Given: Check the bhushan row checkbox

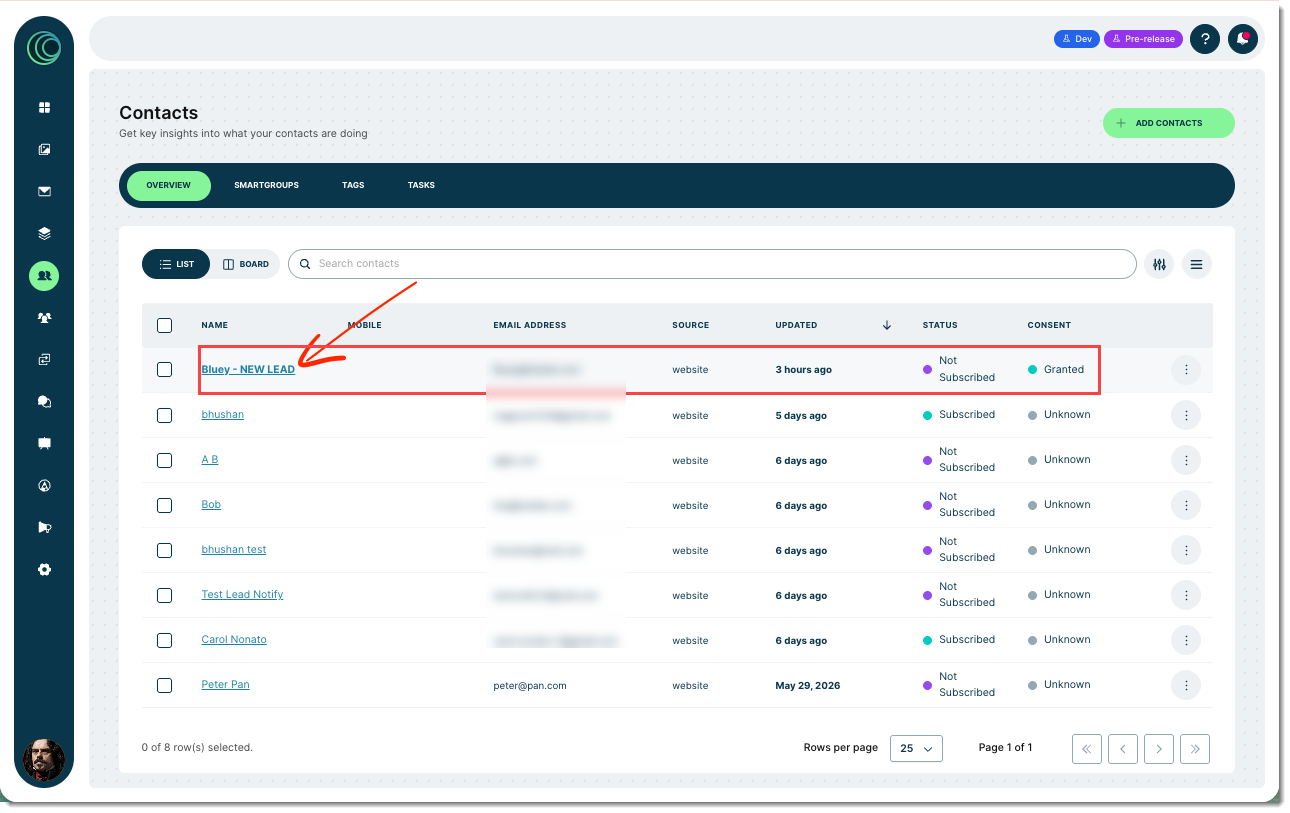Looking at the screenshot, I should tap(165, 415).
